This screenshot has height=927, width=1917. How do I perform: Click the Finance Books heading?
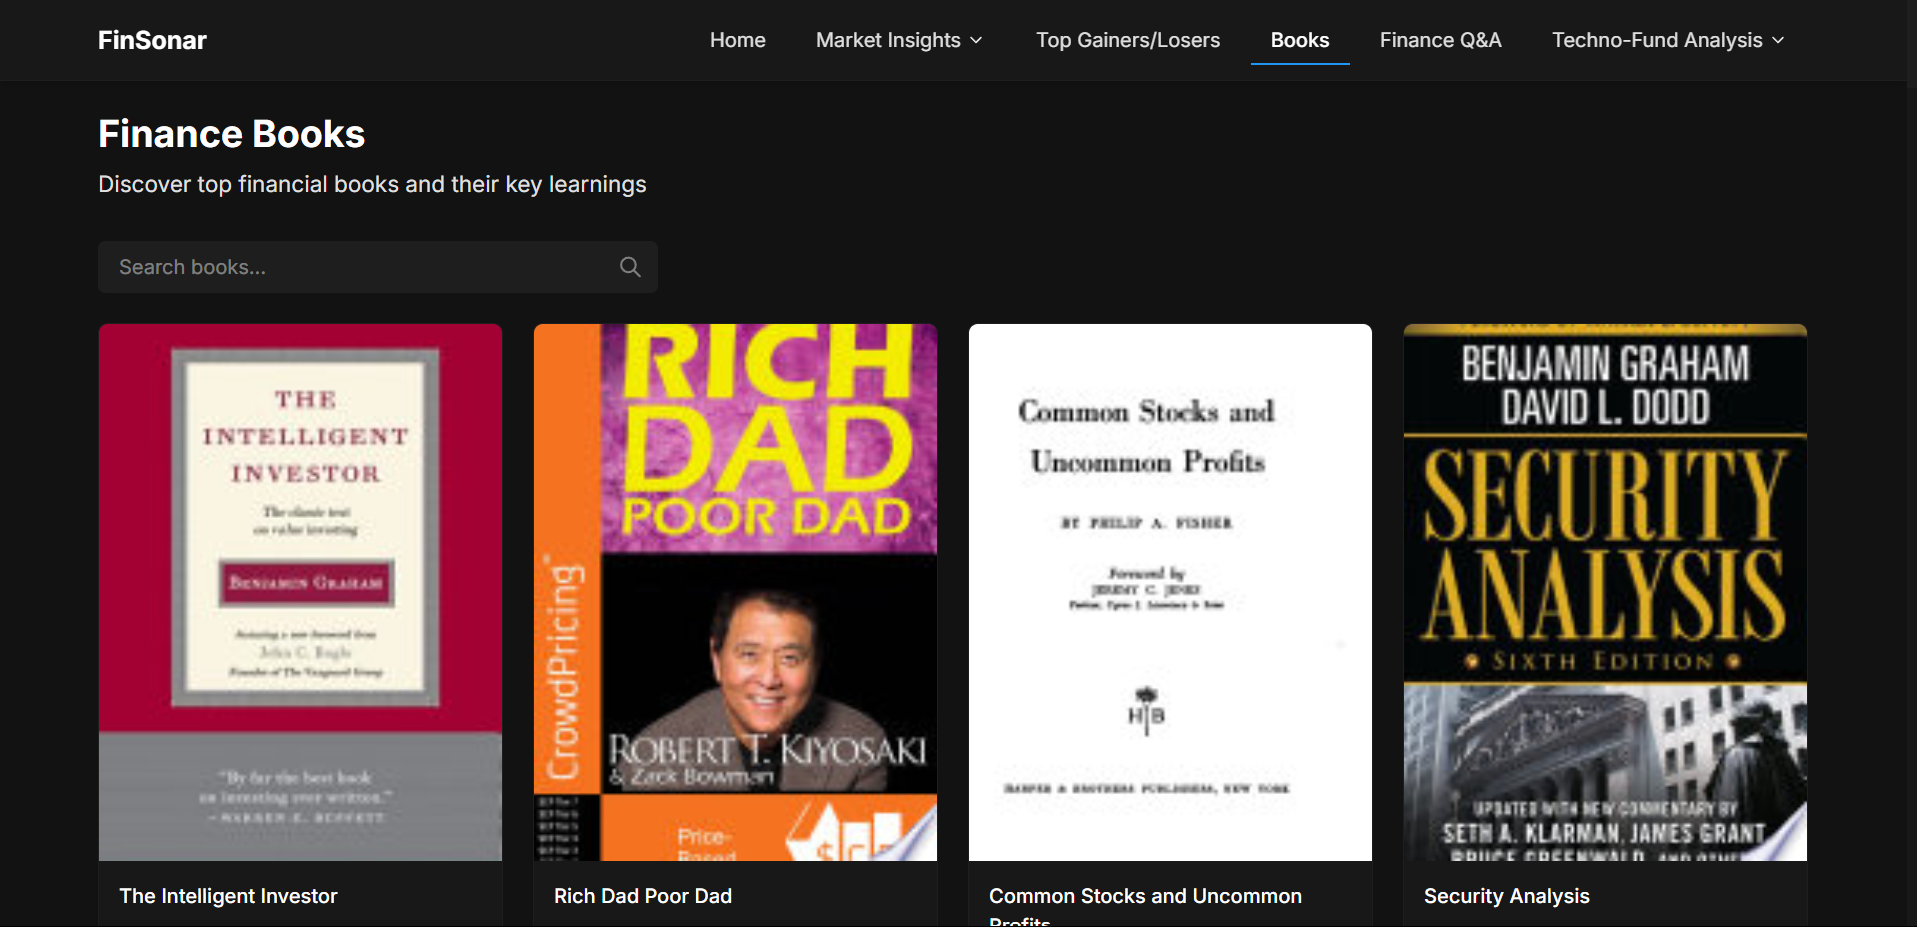coord(231,134)
